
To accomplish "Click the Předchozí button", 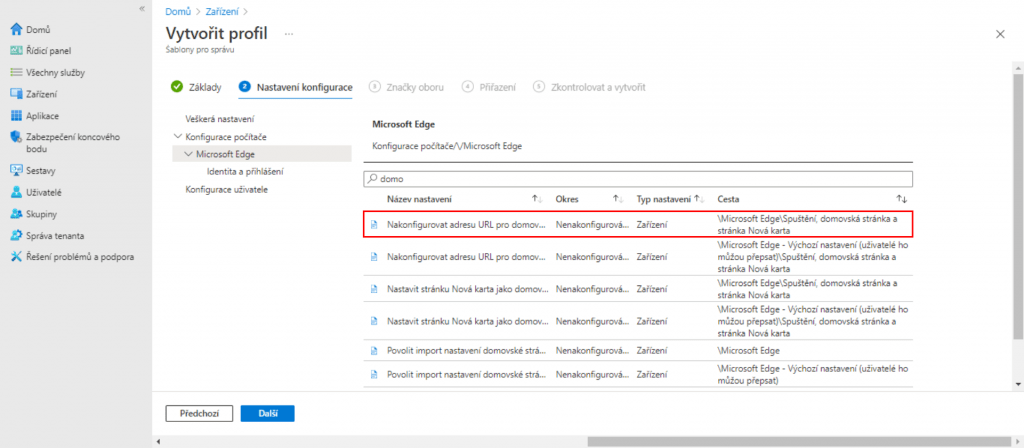I will (199, 412).
